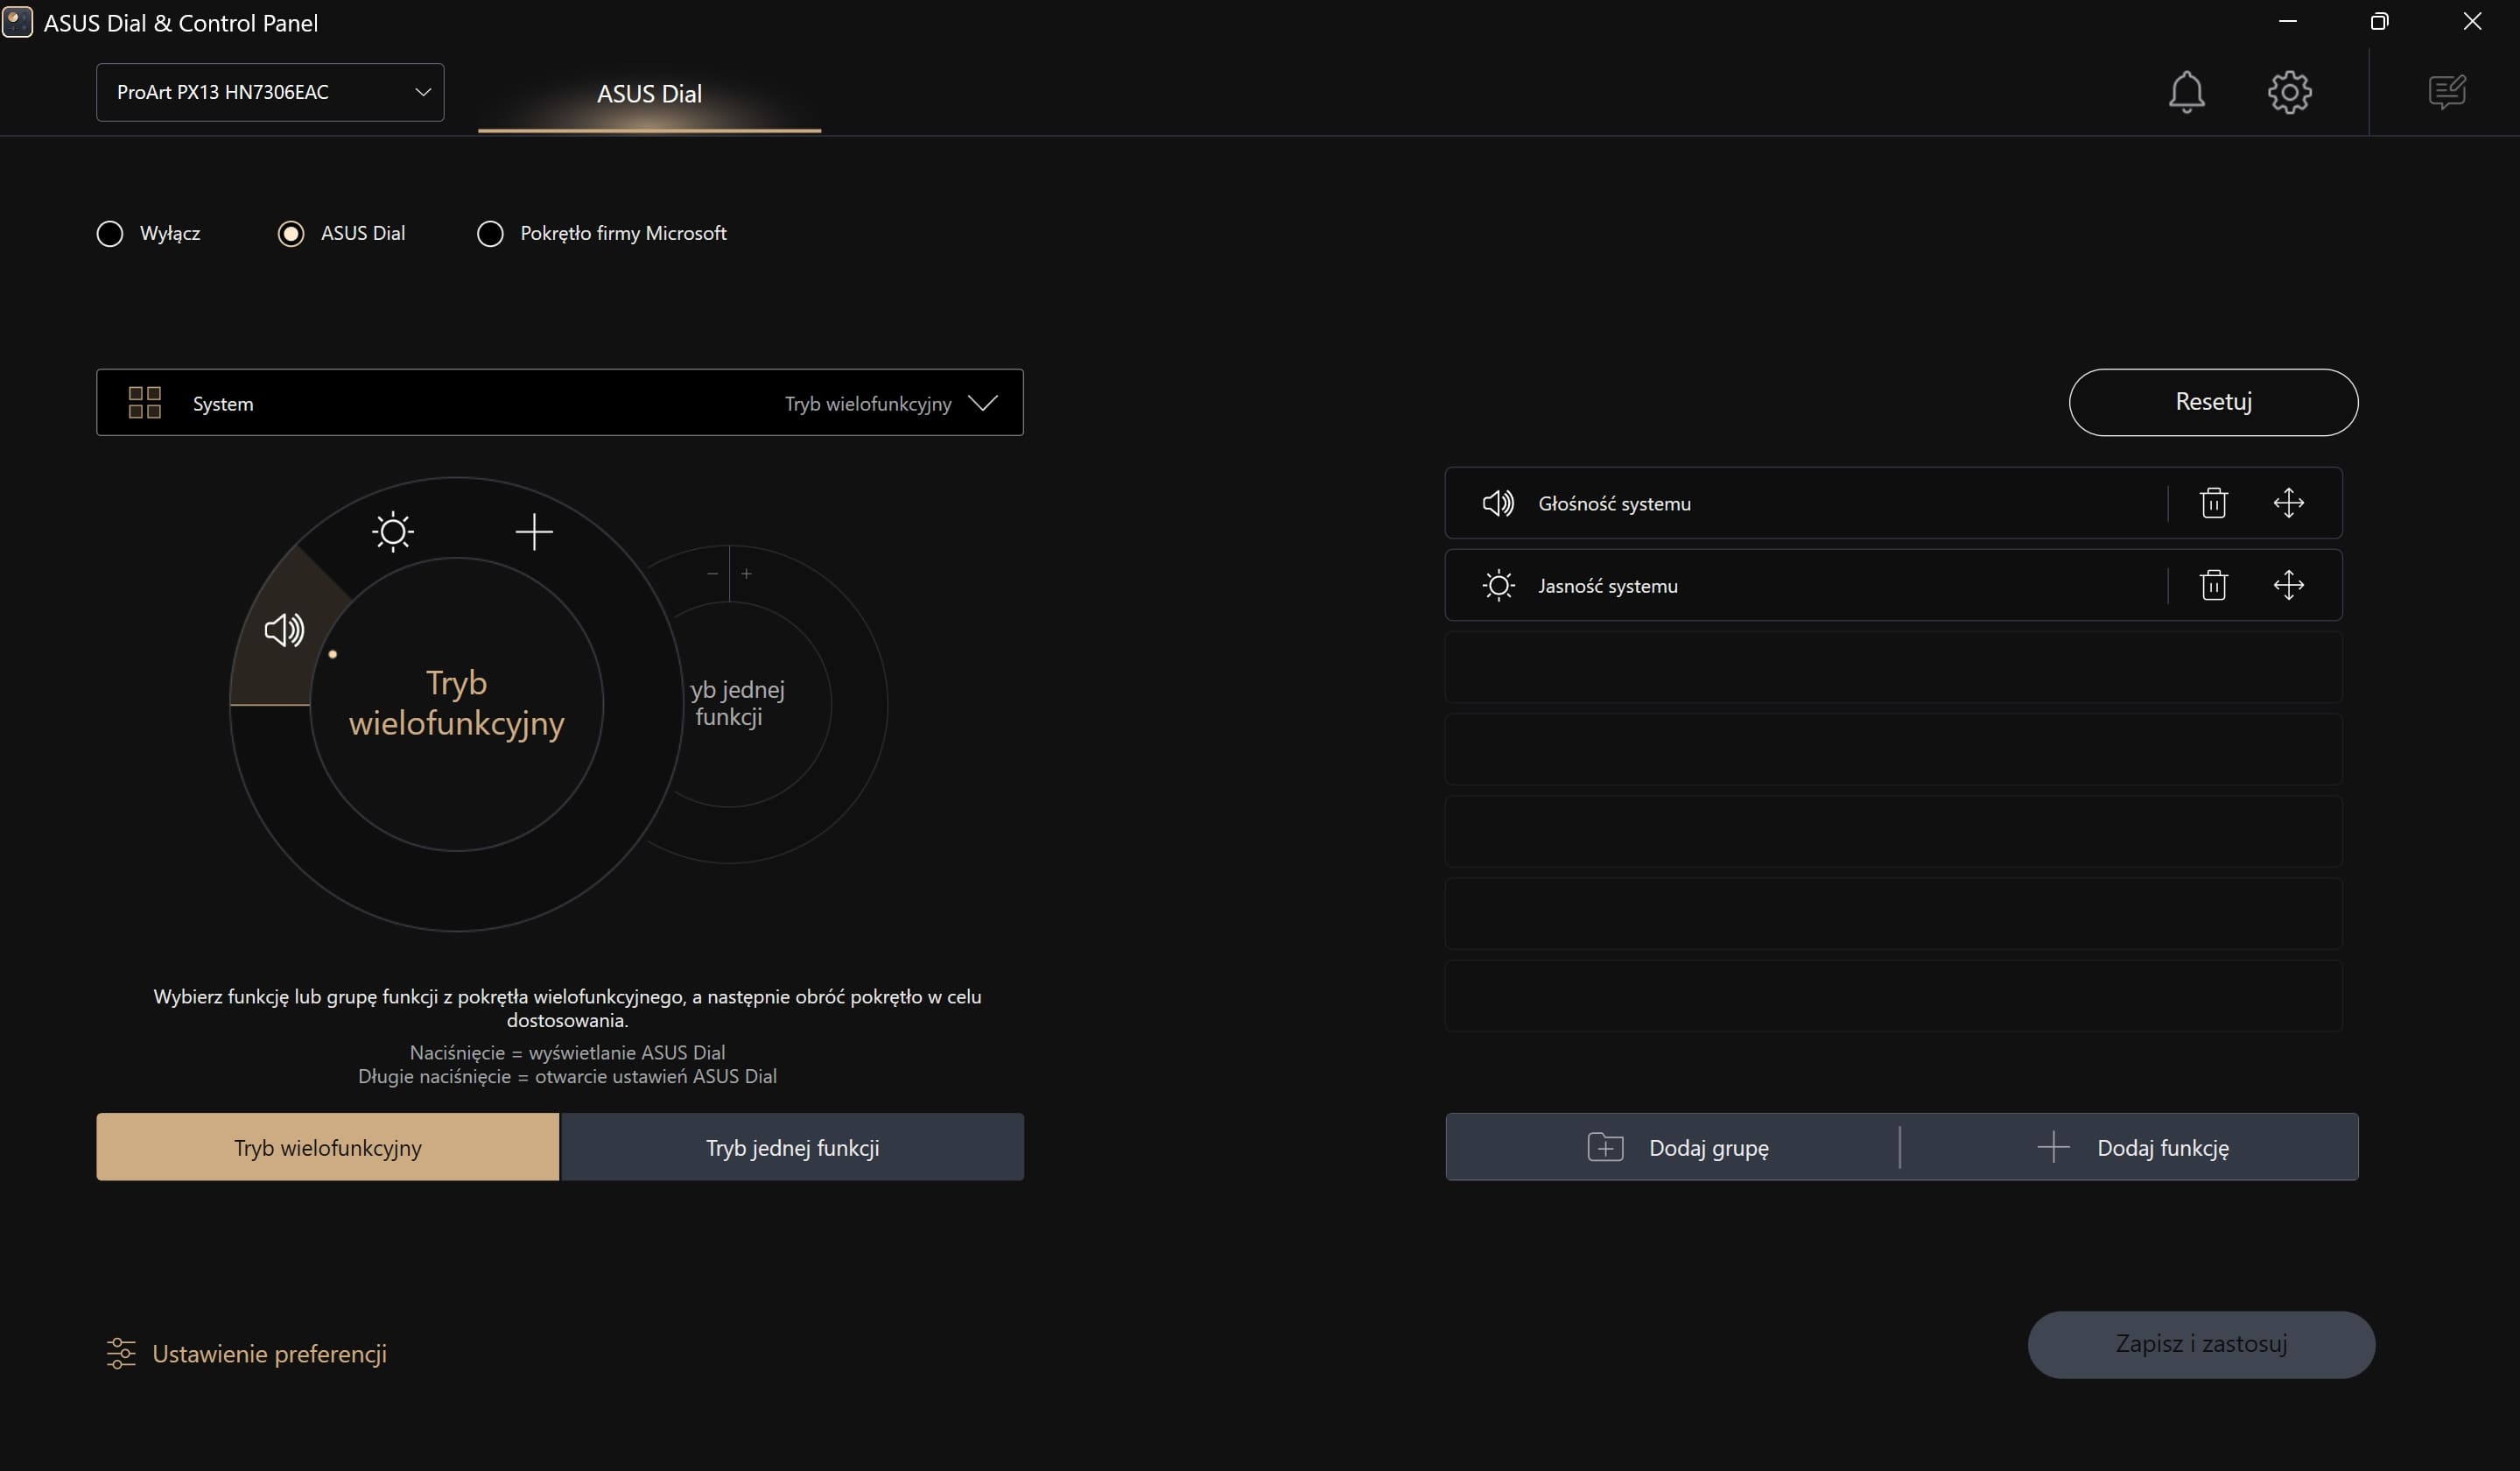Select the ASUS Dial radio option

coord(291,234)
